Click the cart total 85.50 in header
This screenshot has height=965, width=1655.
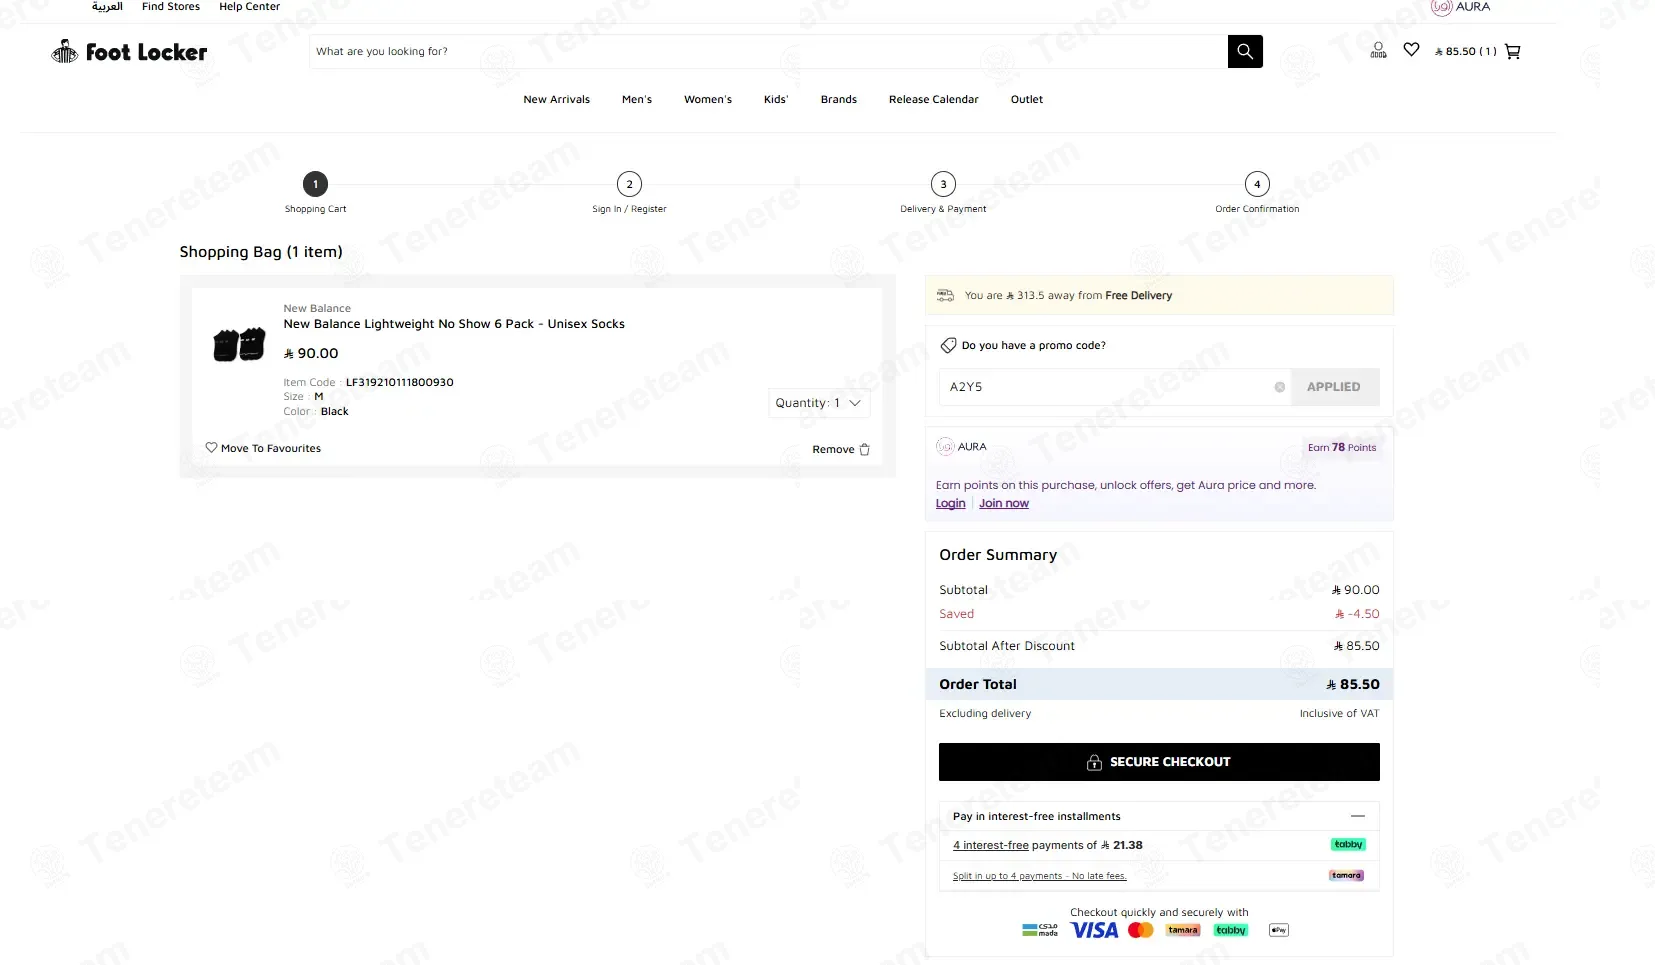pyautogui.click(x=1465, y=51)
